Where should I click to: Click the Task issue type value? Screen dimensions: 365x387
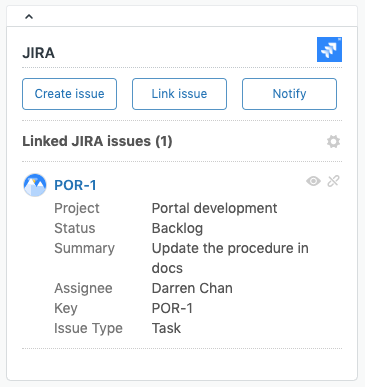(x=166, y=328)
